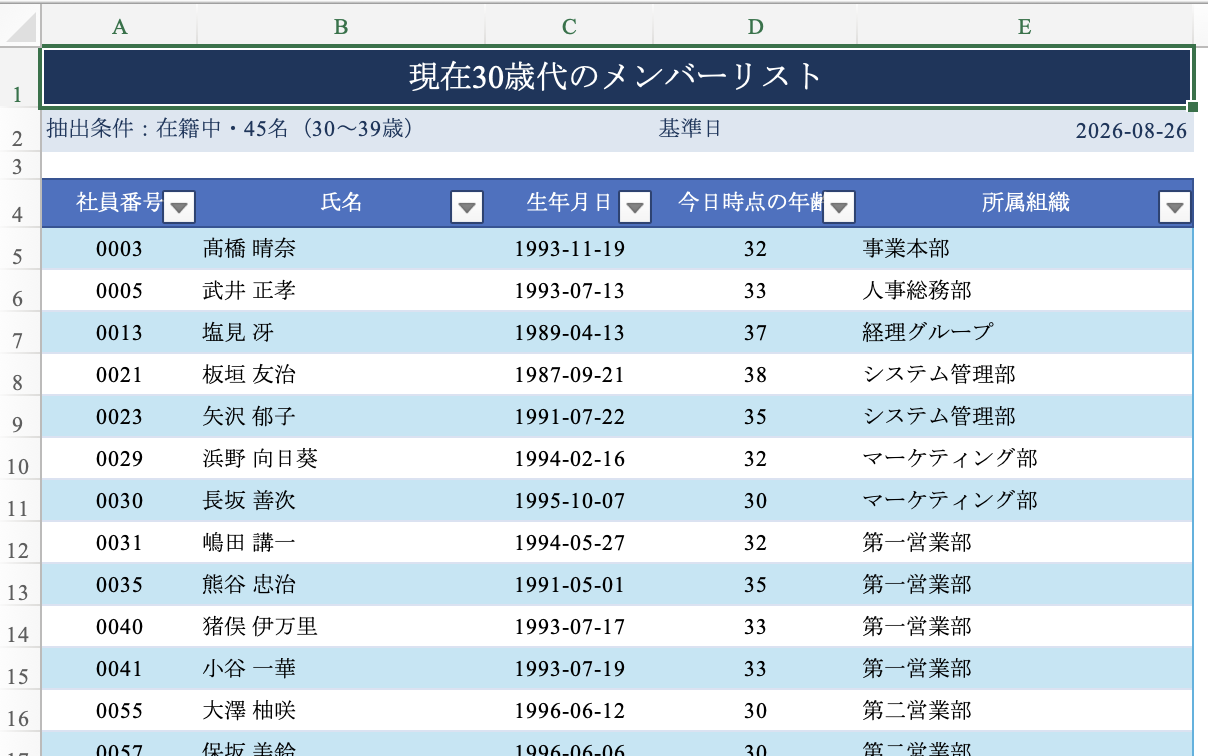Select column C header
This screenshot has width=1208, height=756.
569,28
